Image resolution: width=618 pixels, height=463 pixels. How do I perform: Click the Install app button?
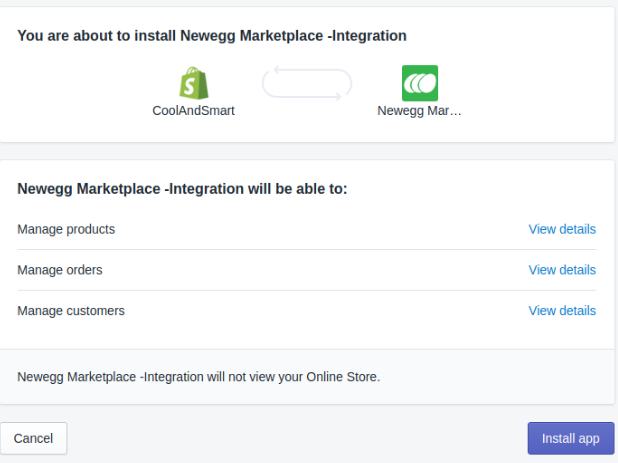point(571,438)
